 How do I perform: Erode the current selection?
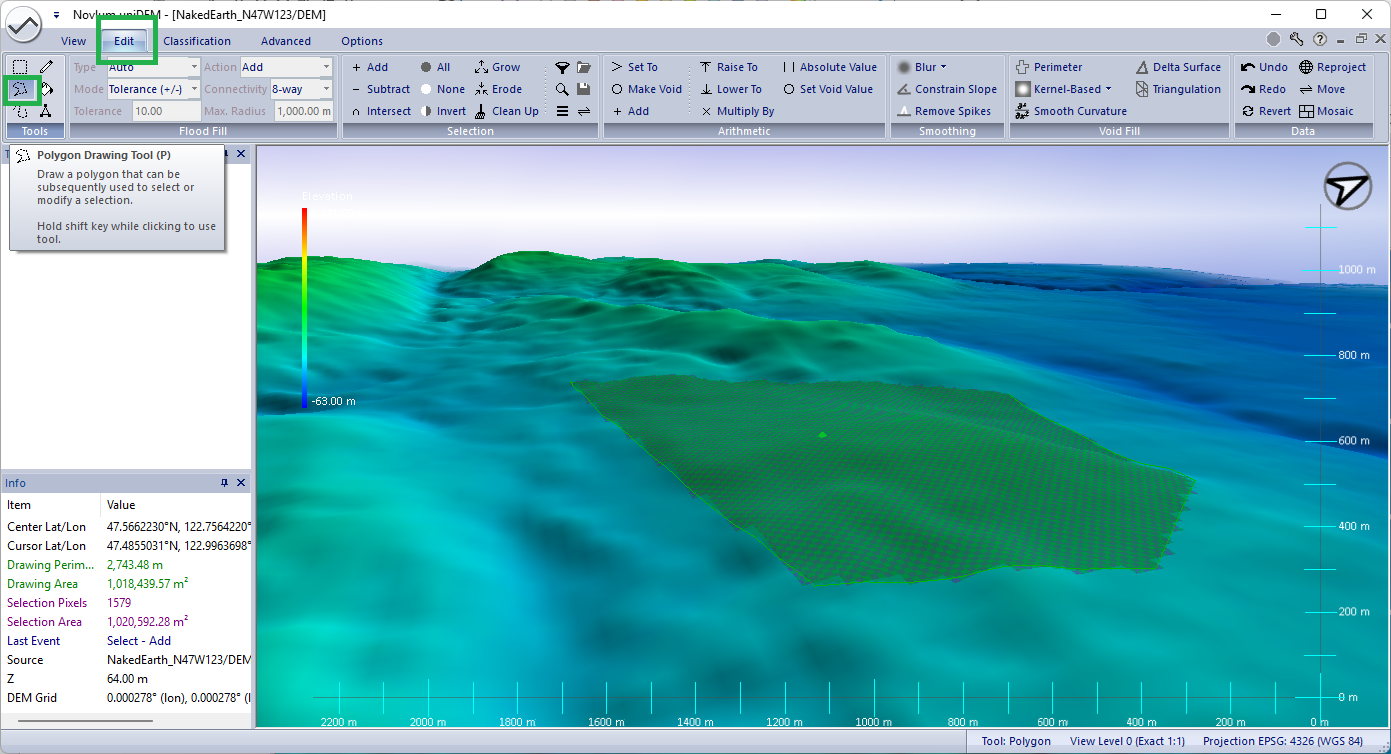point(497,89)
